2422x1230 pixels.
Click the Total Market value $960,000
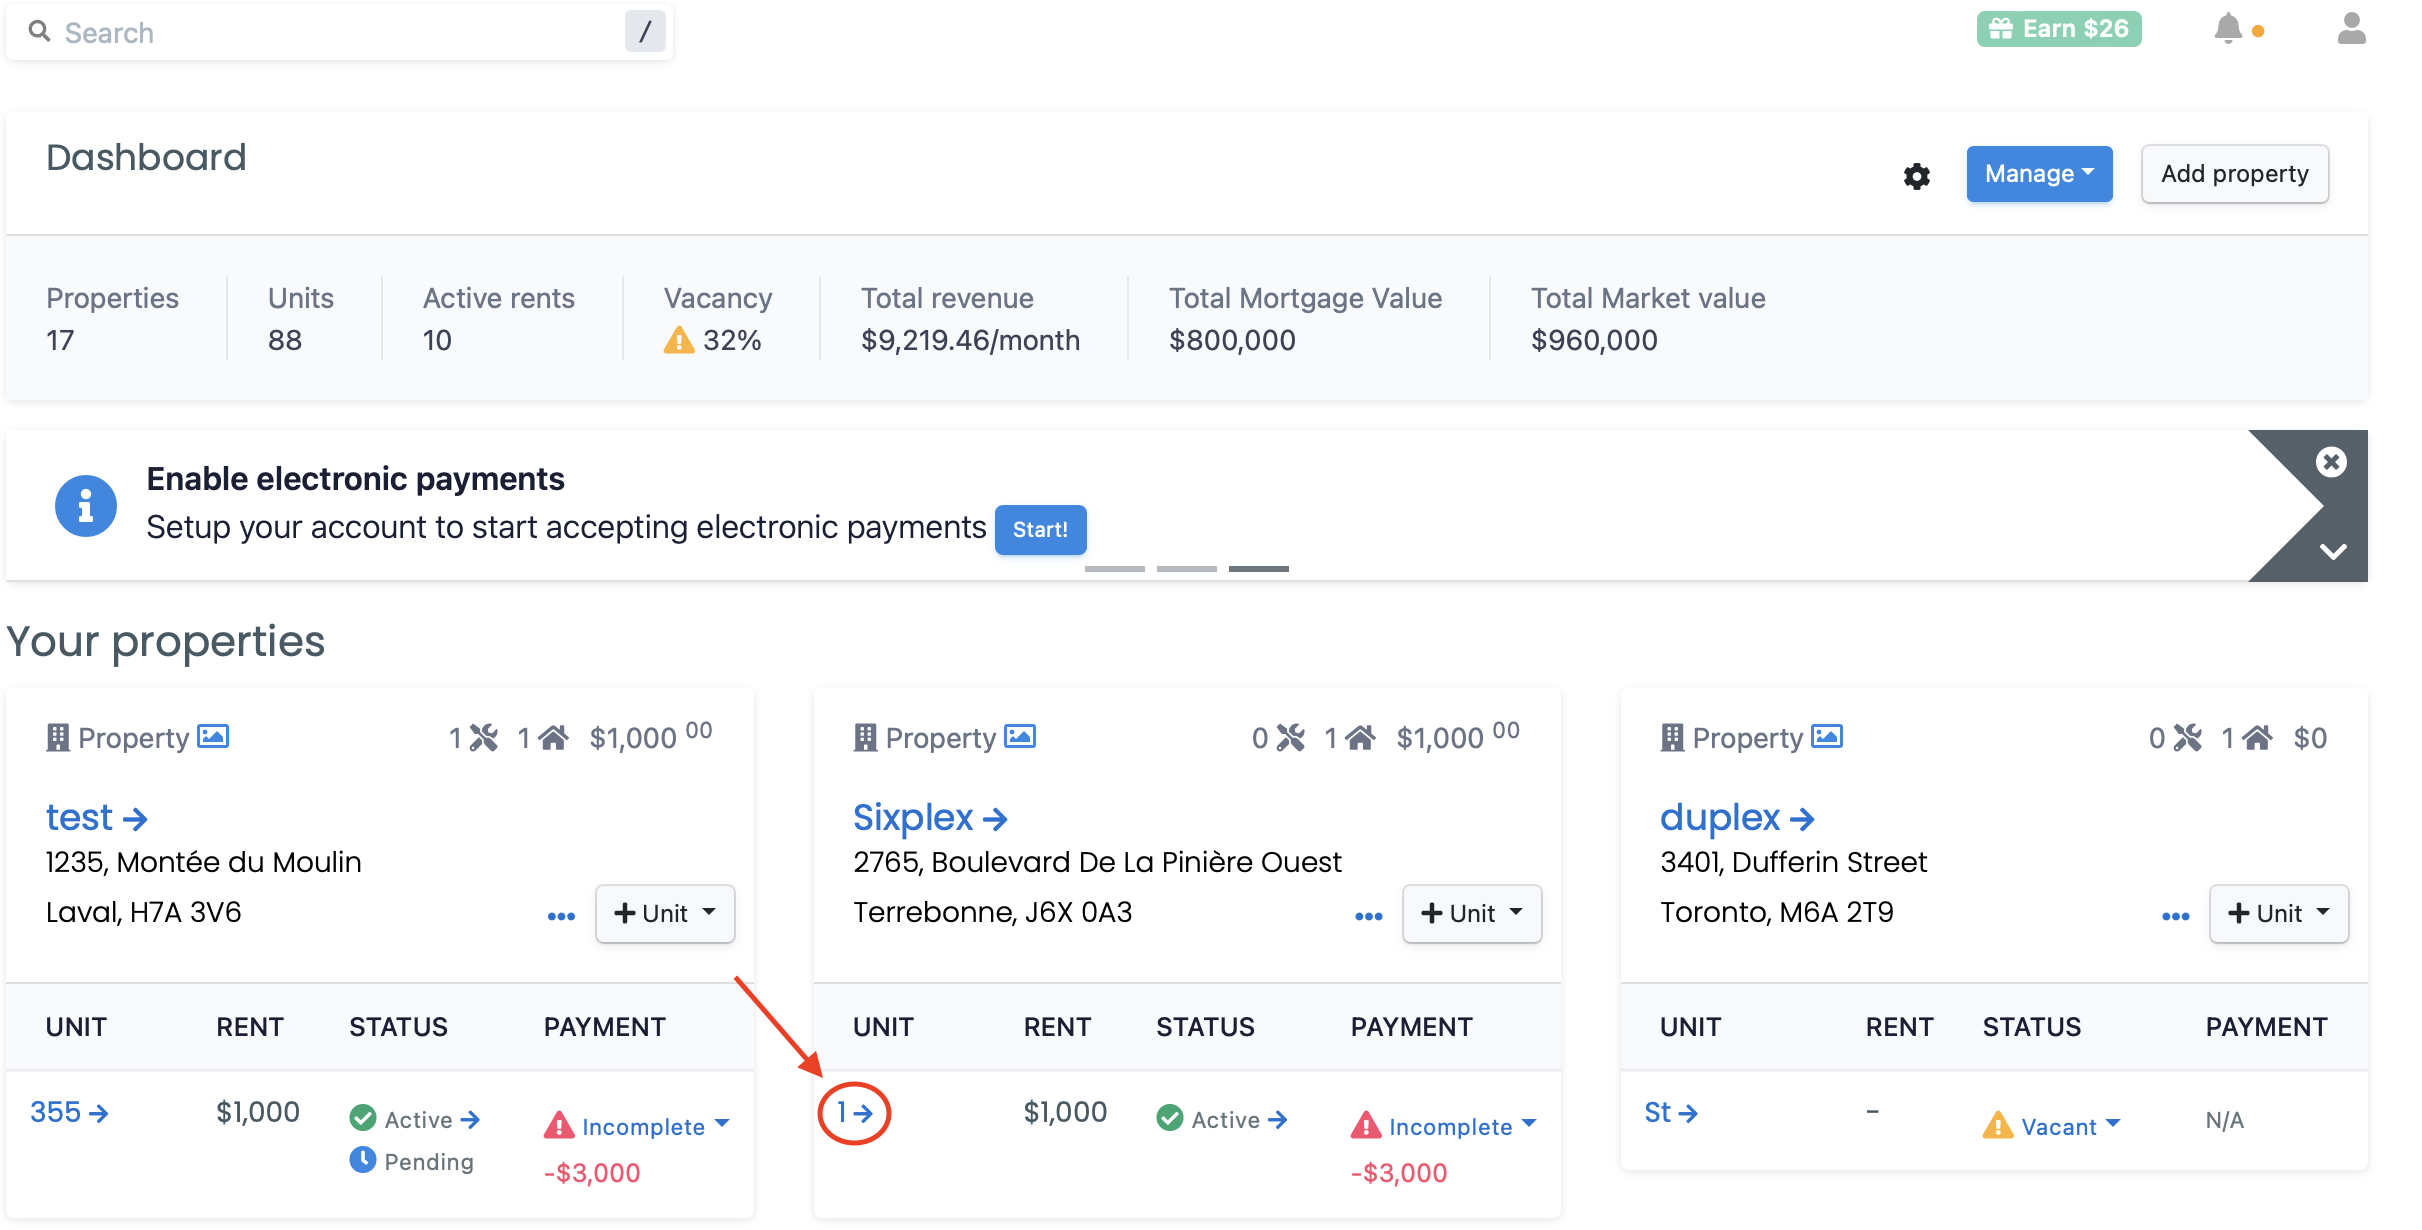tap(1594, 340)
